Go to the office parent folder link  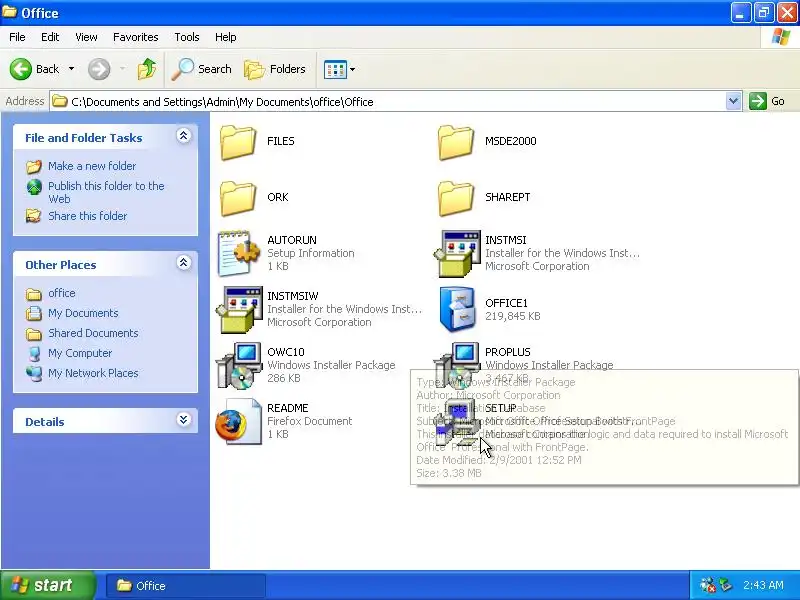(61, 293)
